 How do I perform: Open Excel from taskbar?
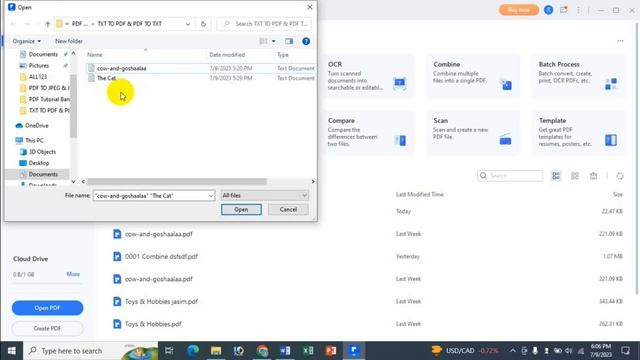(308, 351)
